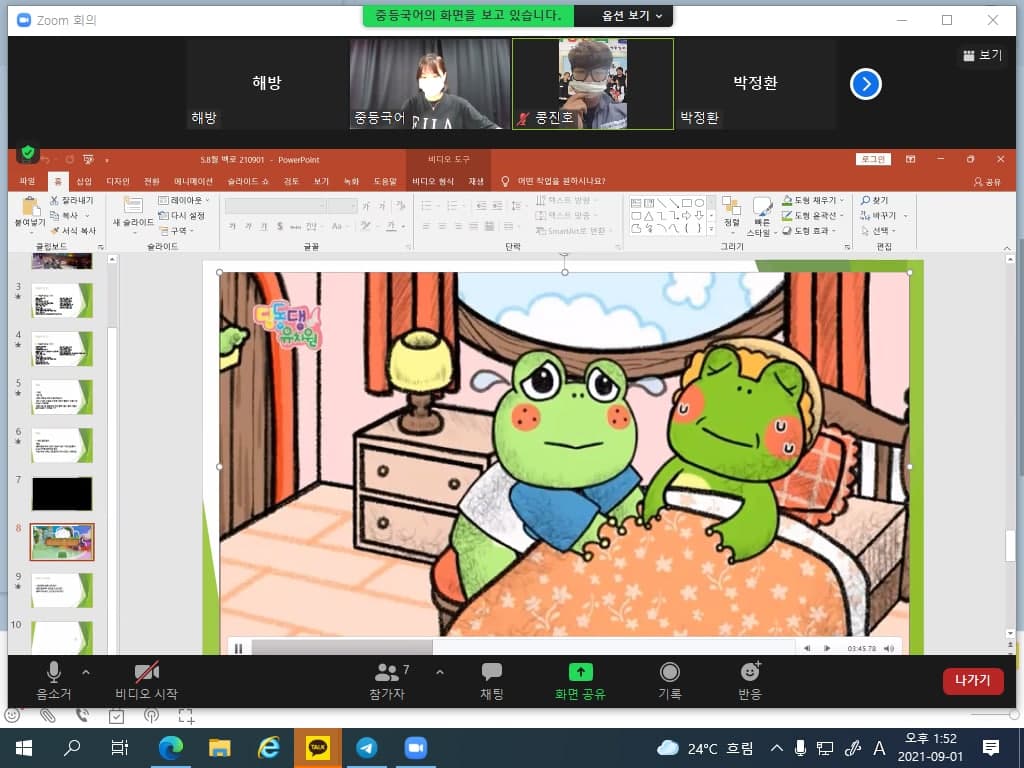Start recording with 기록 button

coord(670,680)
